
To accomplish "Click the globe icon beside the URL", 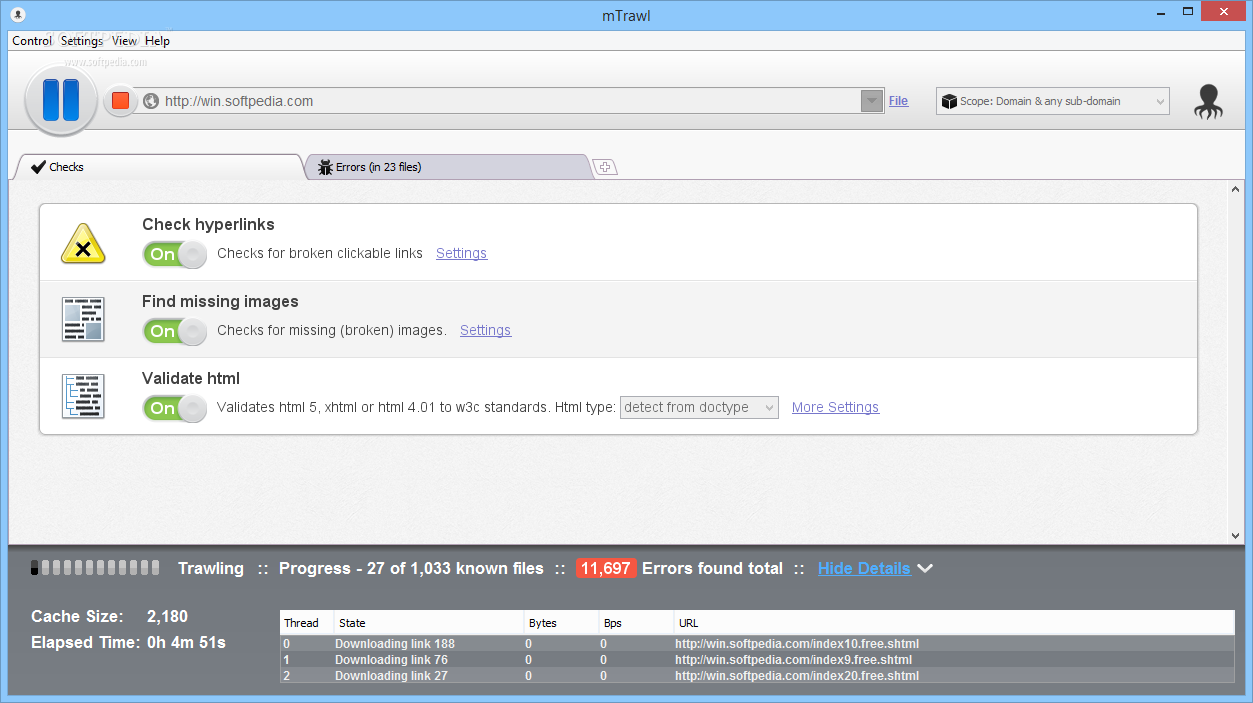I will pos(151,101).
